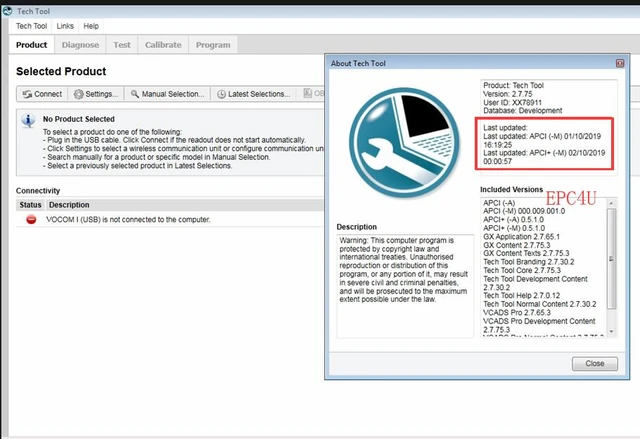The width and height of the screenshot is (640, 439).
Task: Click 'Product: Tech Tool' line in About dialog
Action: point(513,85)
